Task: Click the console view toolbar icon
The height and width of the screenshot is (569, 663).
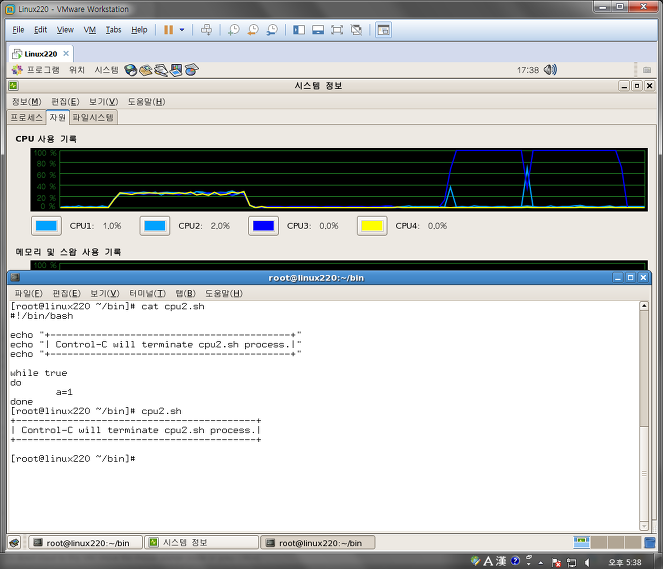Action: click(x=384, y=30)
